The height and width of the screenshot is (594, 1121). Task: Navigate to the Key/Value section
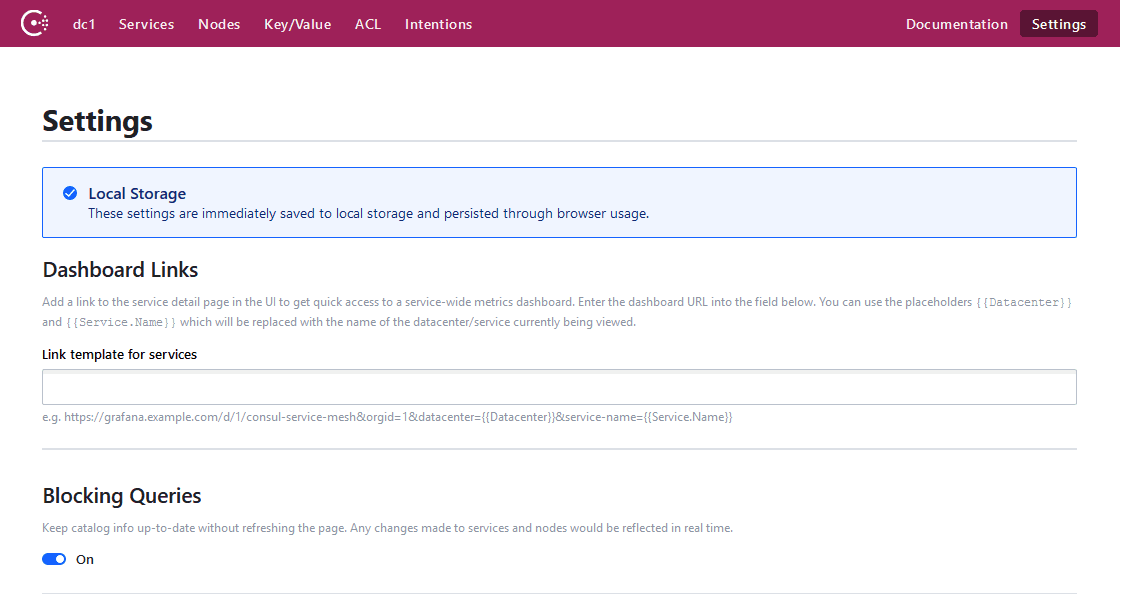click(x=297, y=23)
